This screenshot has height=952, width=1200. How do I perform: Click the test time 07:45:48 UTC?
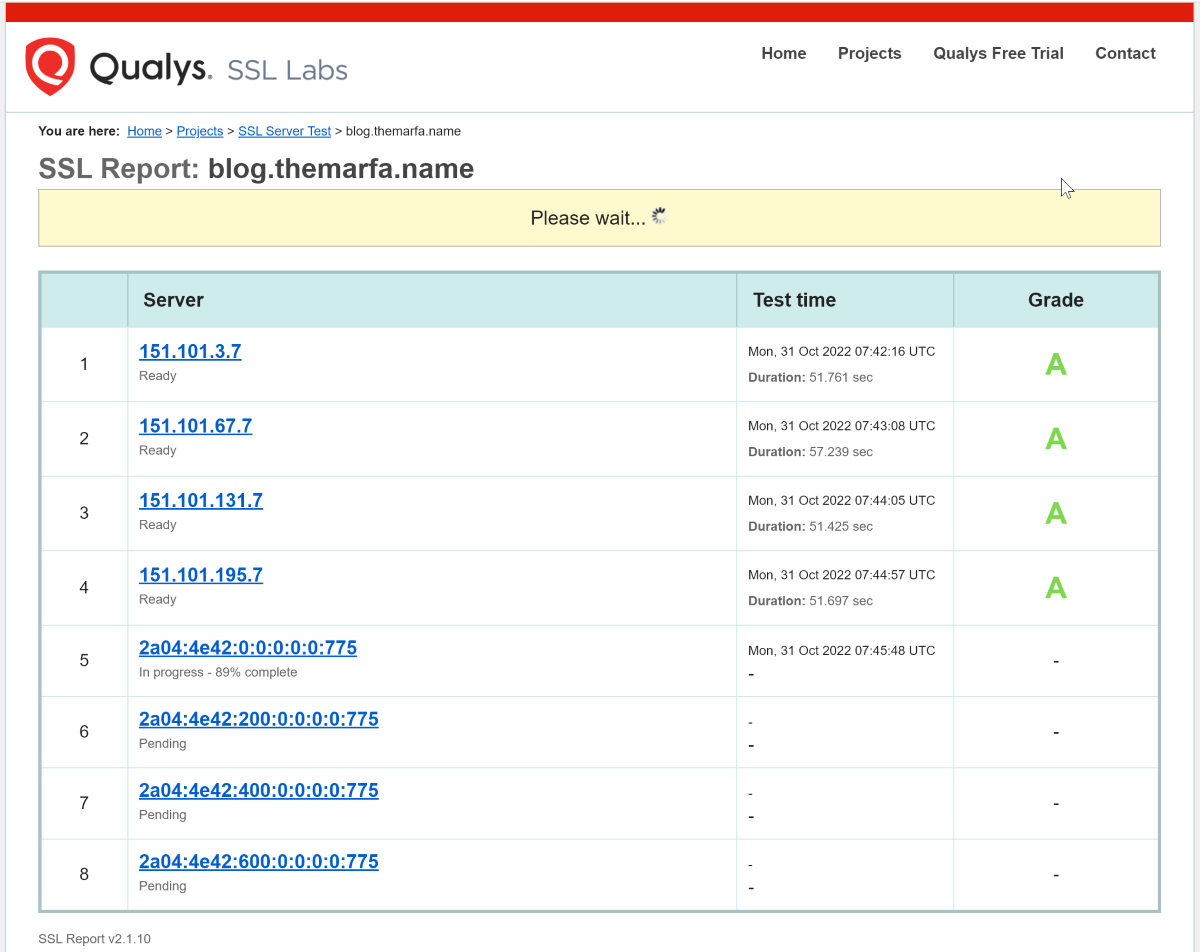pyautogui.click(x=842, y=650)
